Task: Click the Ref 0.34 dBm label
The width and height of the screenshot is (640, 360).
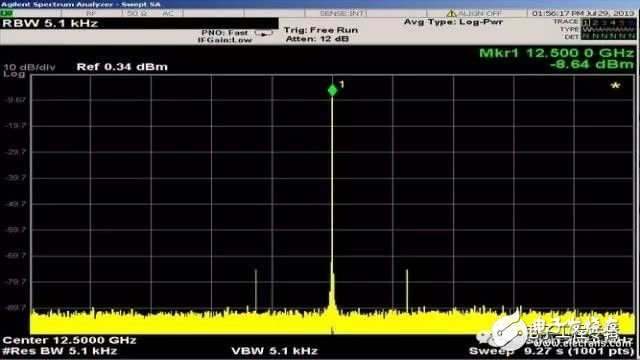Action: tap(122, 67)
